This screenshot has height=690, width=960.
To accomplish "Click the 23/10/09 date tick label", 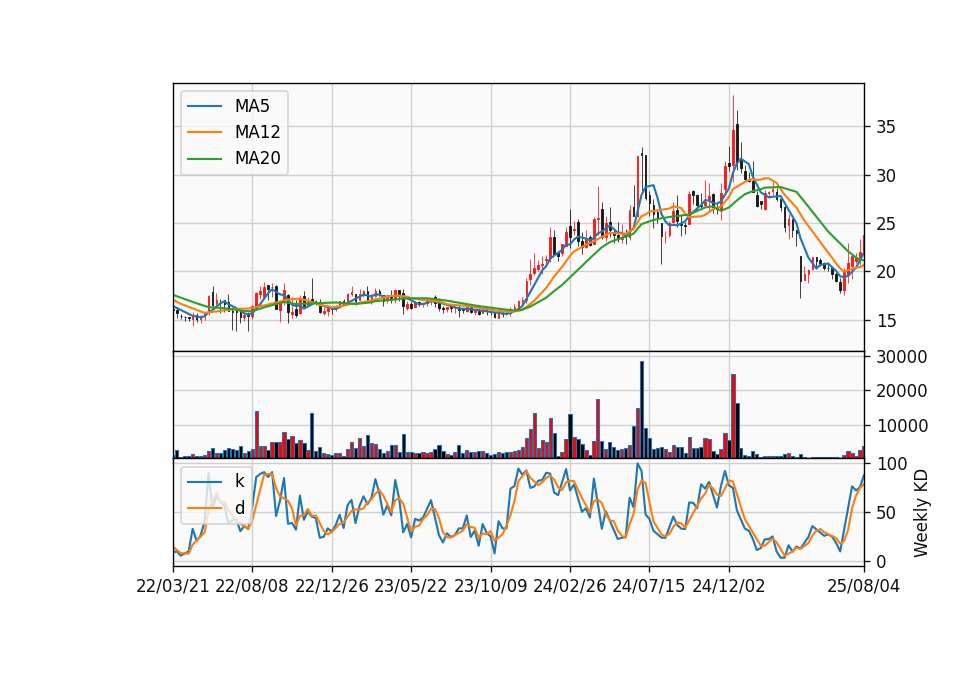I will point(490,586).
